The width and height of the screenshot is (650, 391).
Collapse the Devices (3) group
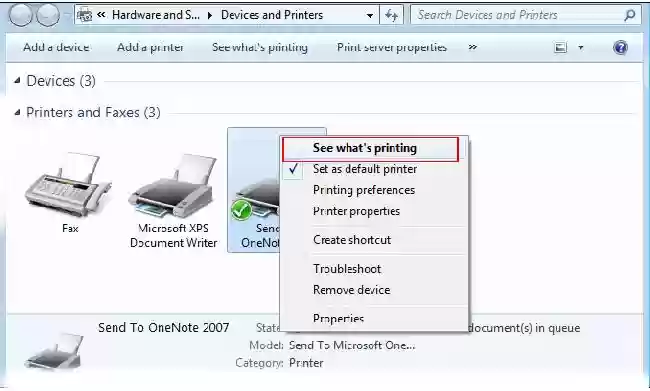tap(17, 80)
